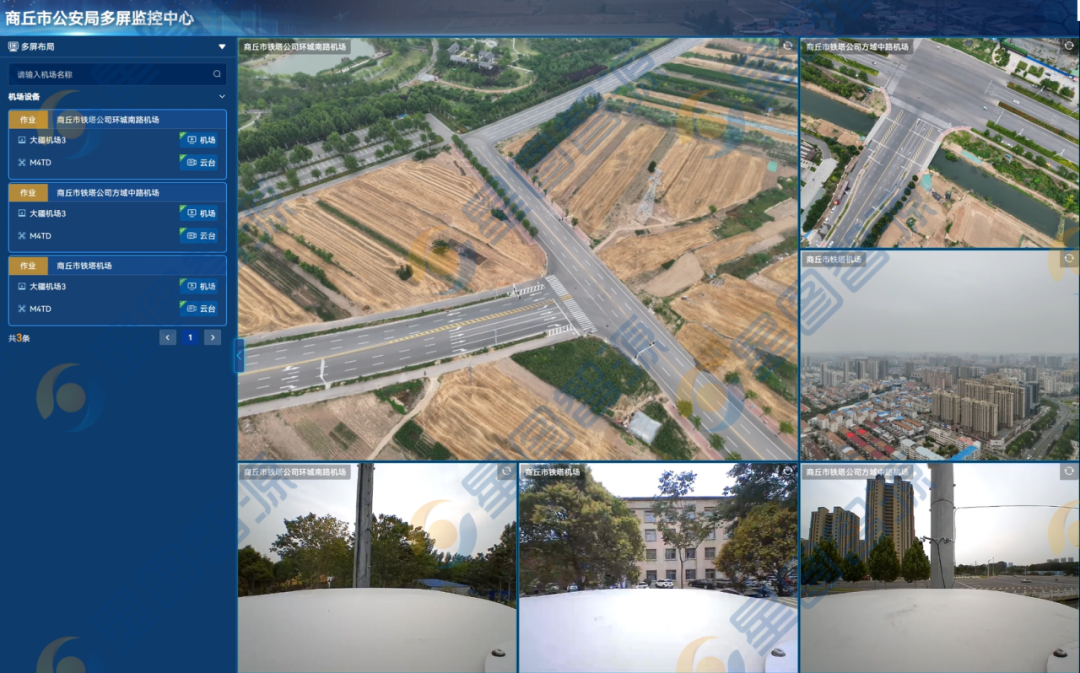1080x673 pixels.
Task: Click the 商丘市公安局多屏监控中心 title
Action: pos(99,18)
